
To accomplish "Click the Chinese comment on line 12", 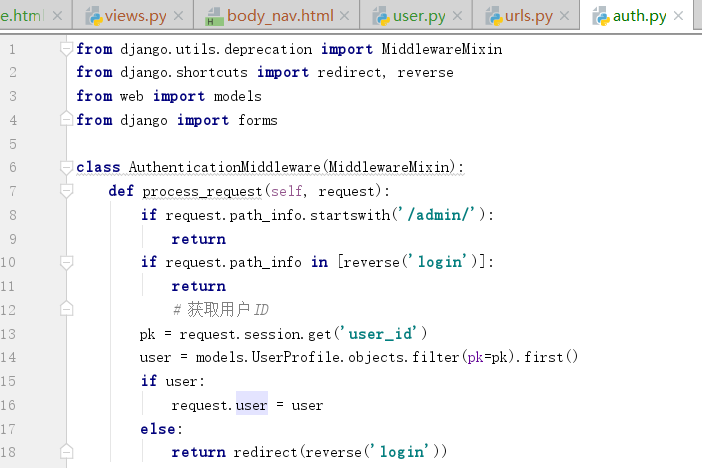I will (221, 309).
